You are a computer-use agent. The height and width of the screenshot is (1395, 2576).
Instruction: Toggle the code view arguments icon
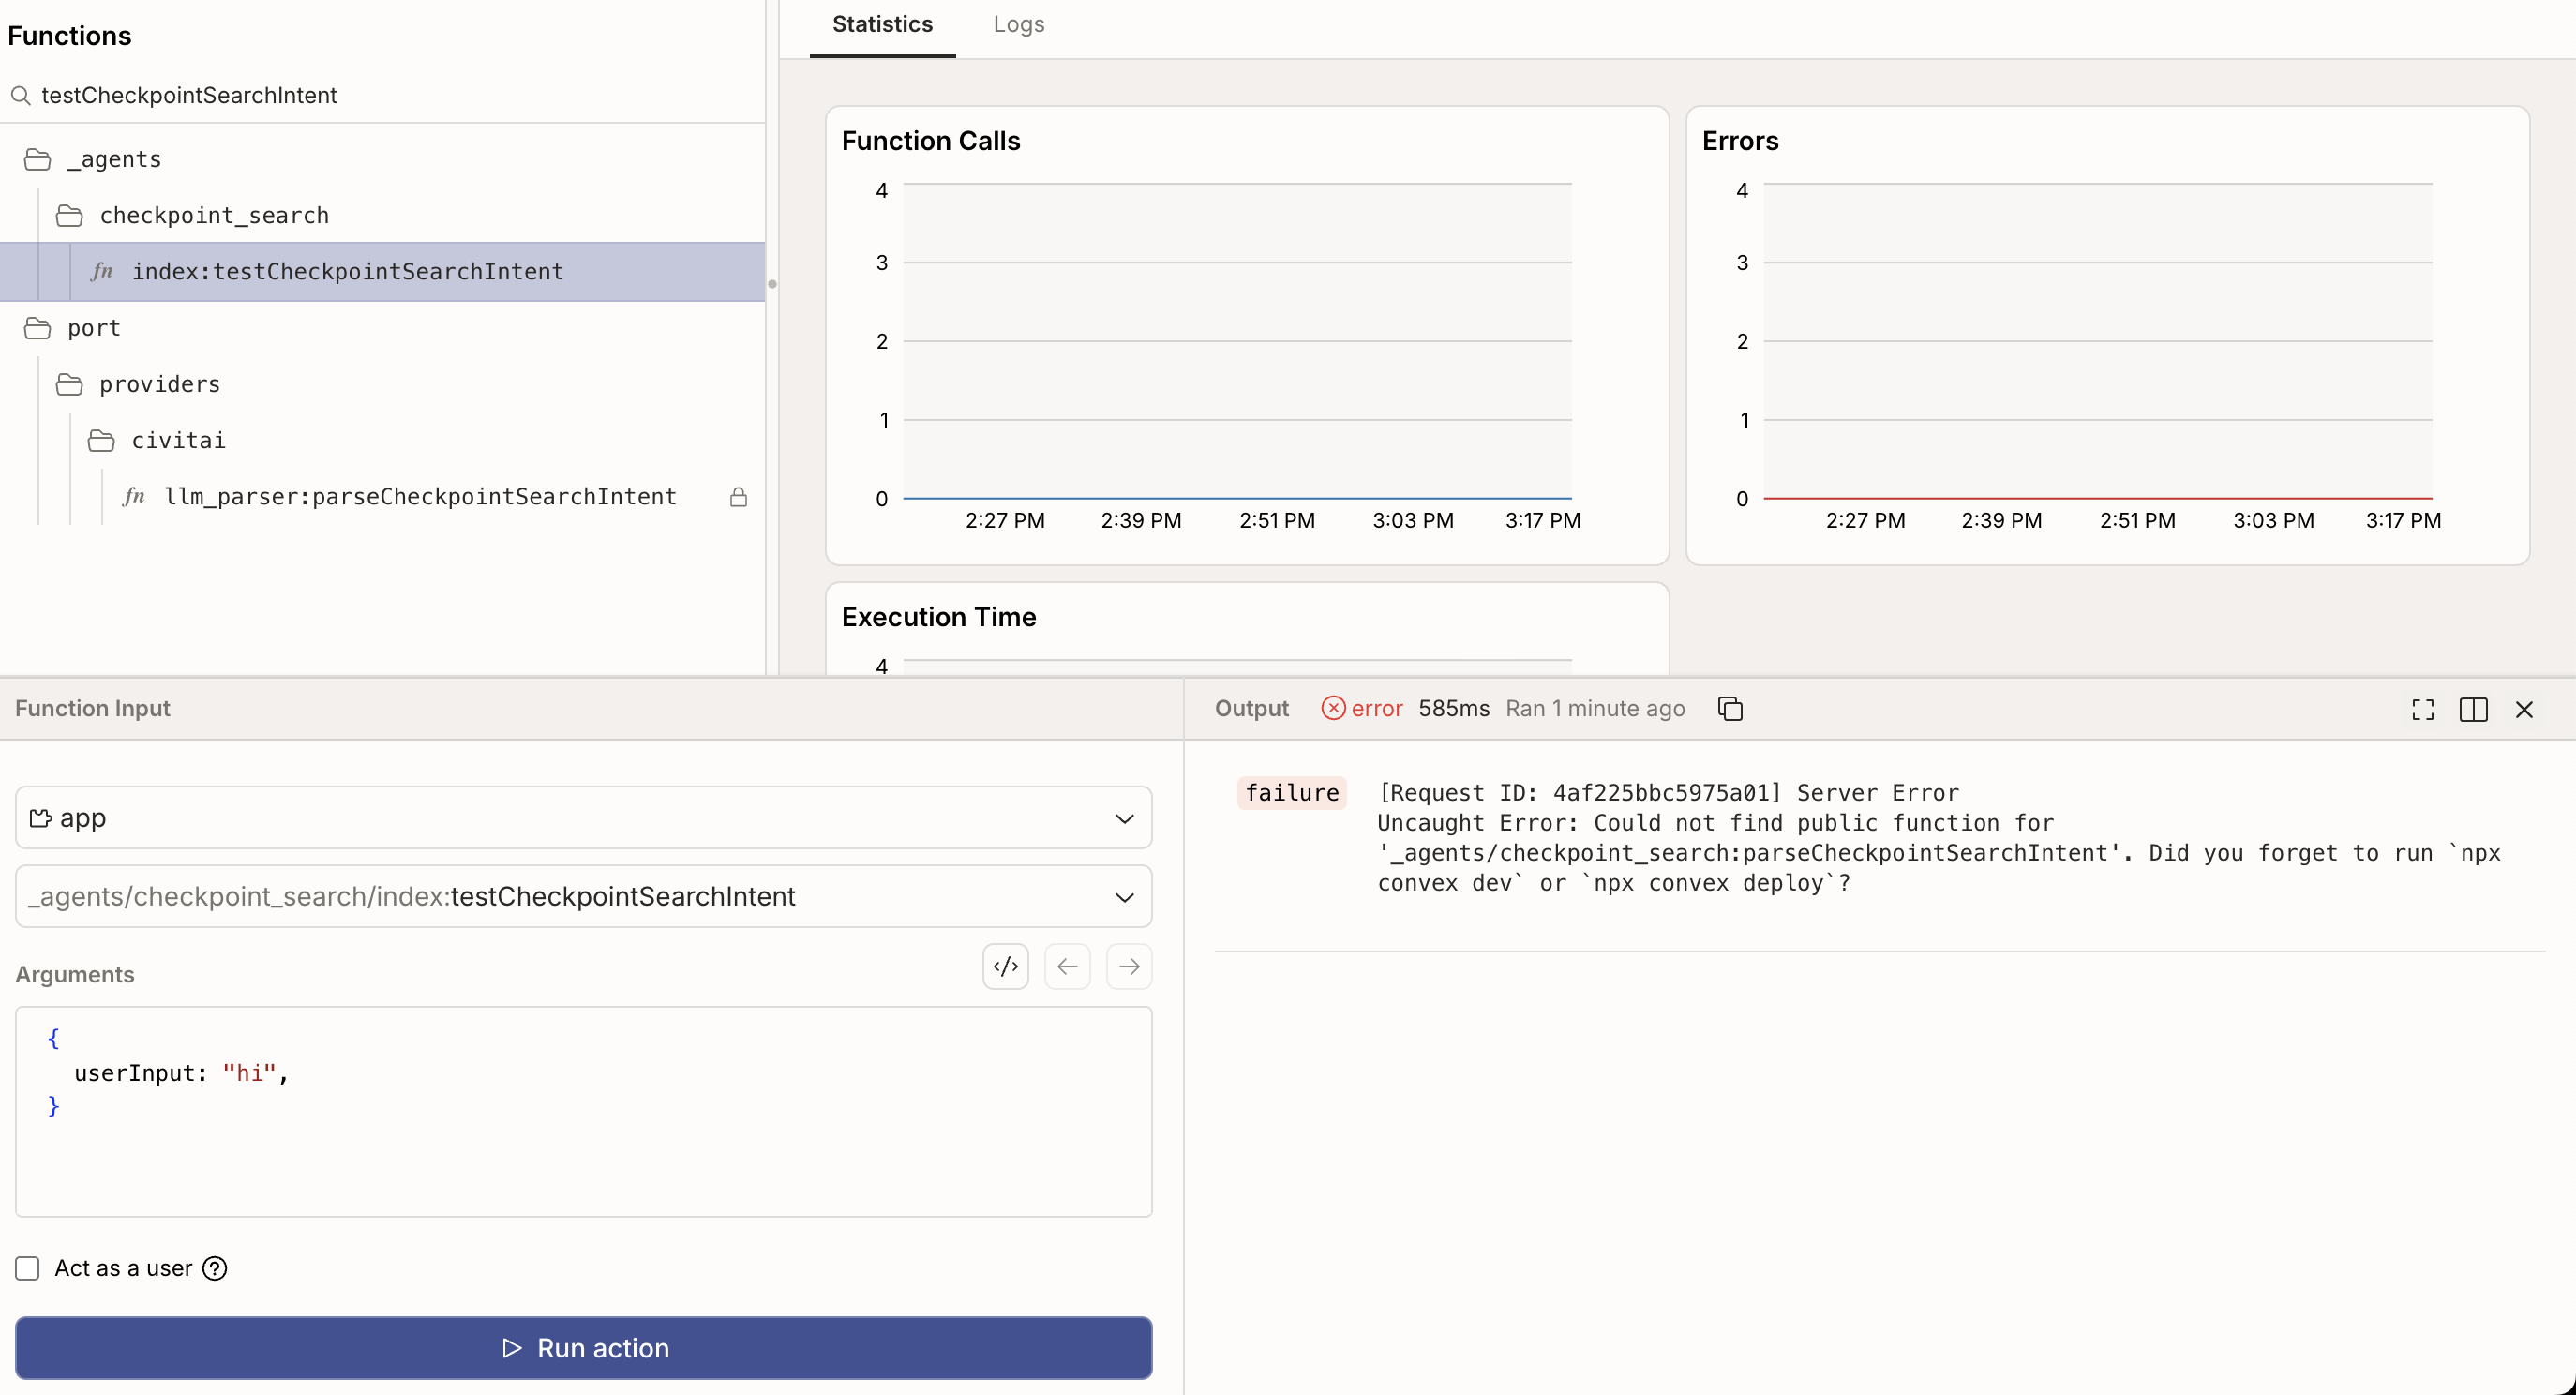pos(1005,966)
